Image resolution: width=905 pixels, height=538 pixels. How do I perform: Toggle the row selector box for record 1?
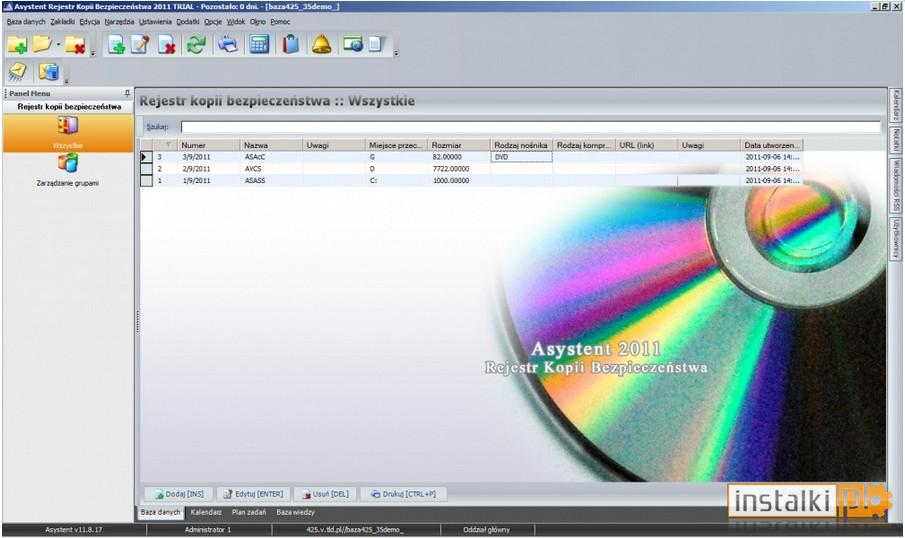point(147,181)
